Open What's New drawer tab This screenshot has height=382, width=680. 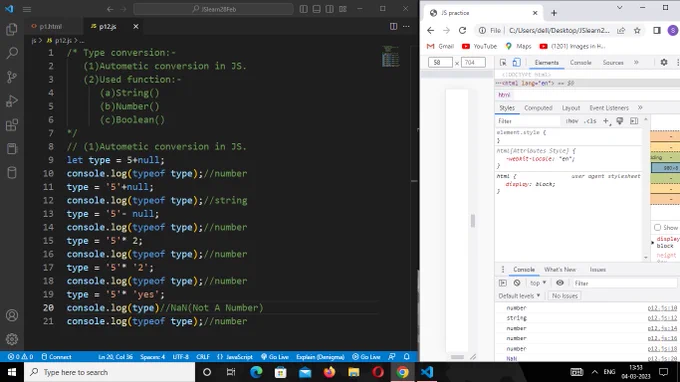click(560, 270)
